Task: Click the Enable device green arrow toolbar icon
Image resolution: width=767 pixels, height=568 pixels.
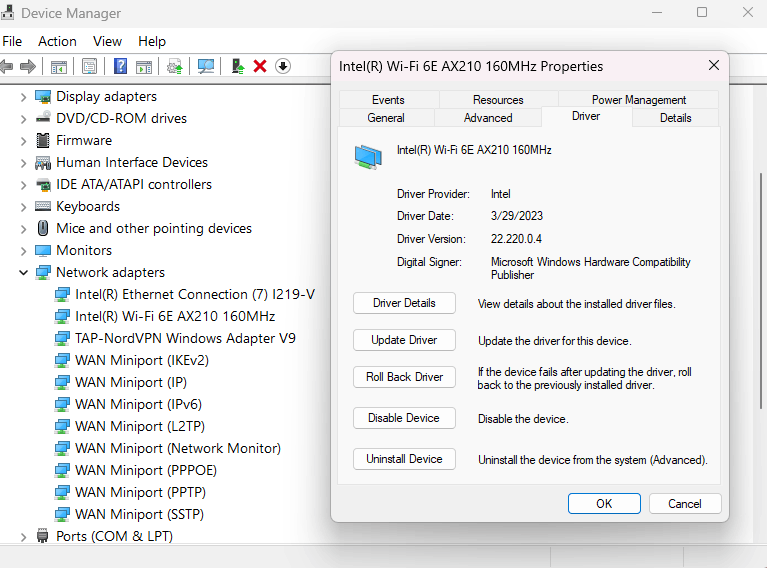Action: point(238,66)
